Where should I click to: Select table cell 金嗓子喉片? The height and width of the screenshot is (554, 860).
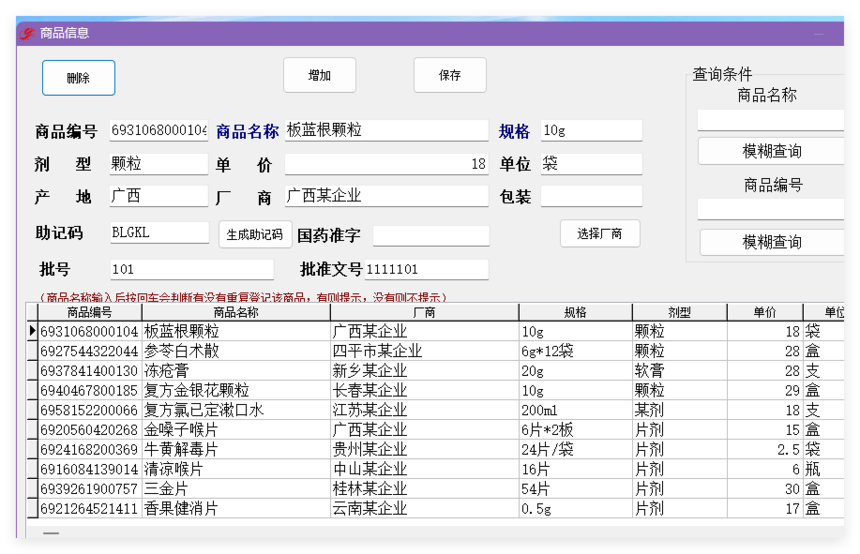[x=236, y=430]
